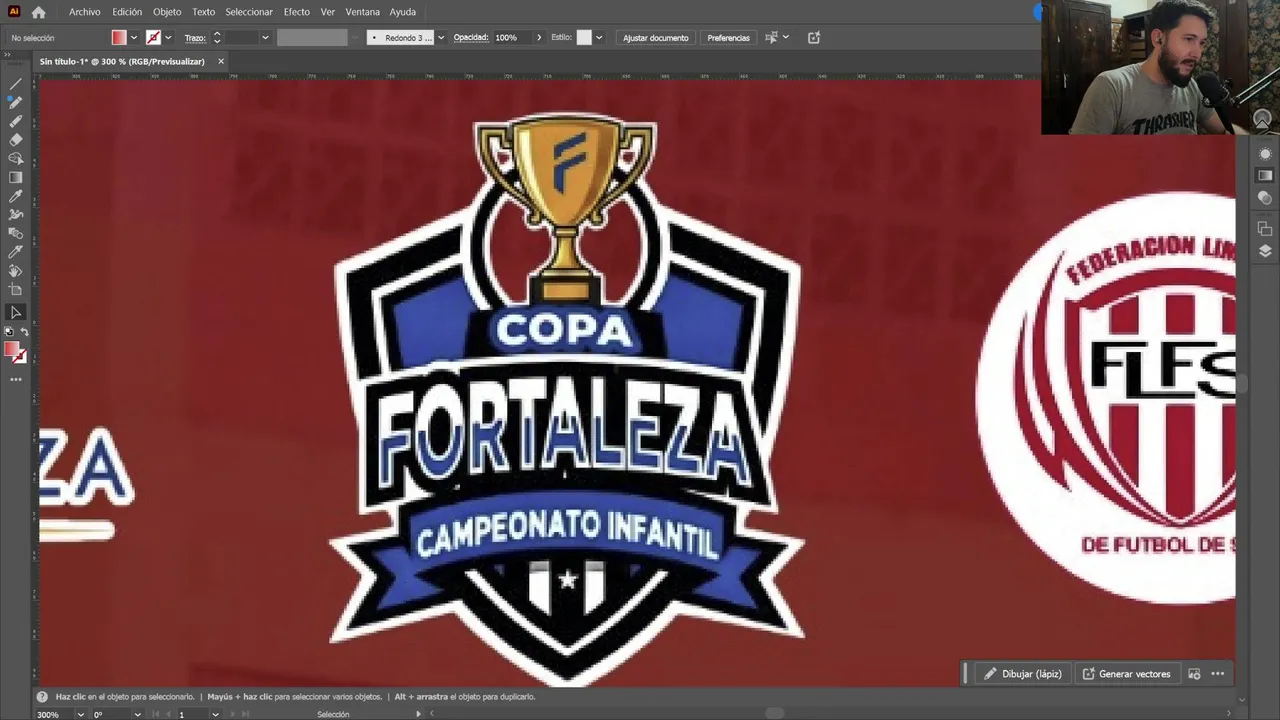This screenshot has height=720, width=1280.
Task: Open the Seleccionar menu
Action: tap(249, 12)
